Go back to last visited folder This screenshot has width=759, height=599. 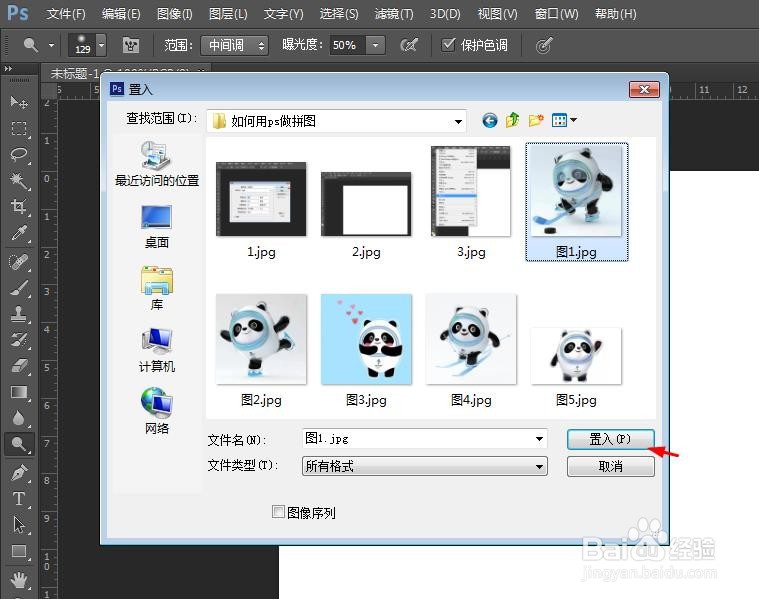(490, 120)
